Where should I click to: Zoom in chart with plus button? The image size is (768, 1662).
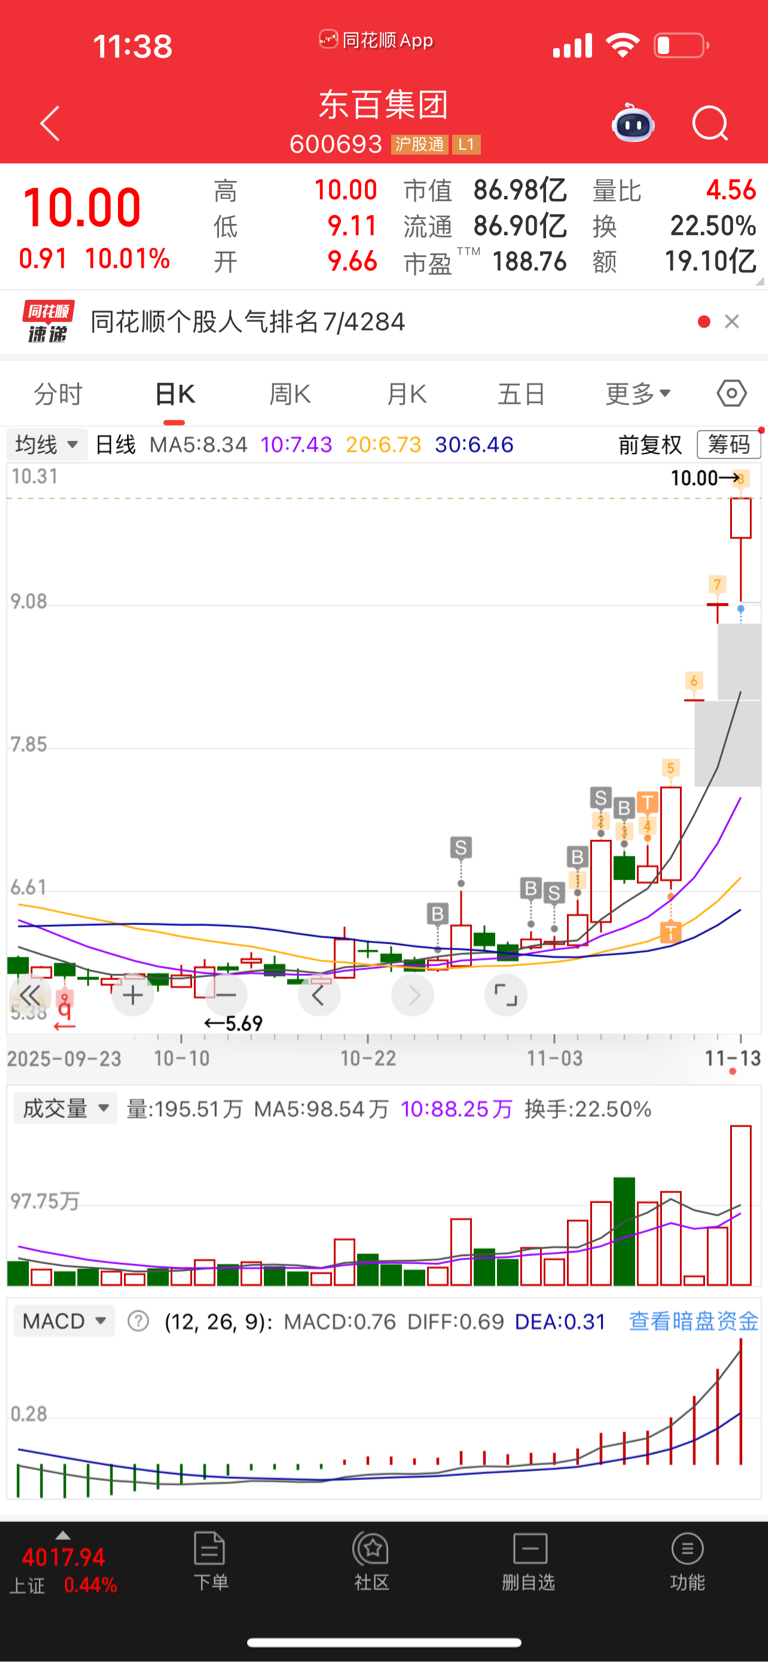click(x=133, y=995)
